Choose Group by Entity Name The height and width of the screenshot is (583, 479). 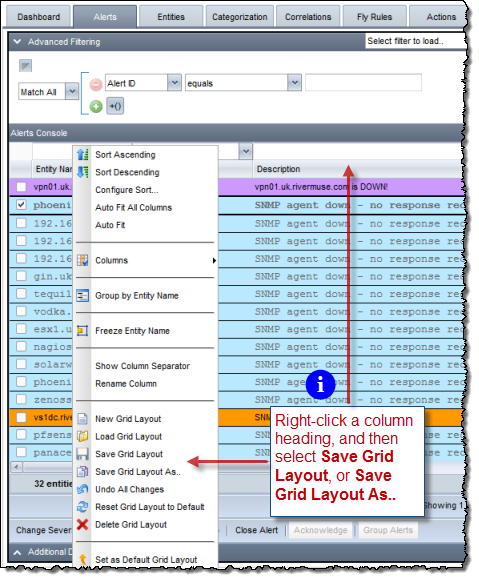[137, 296]
